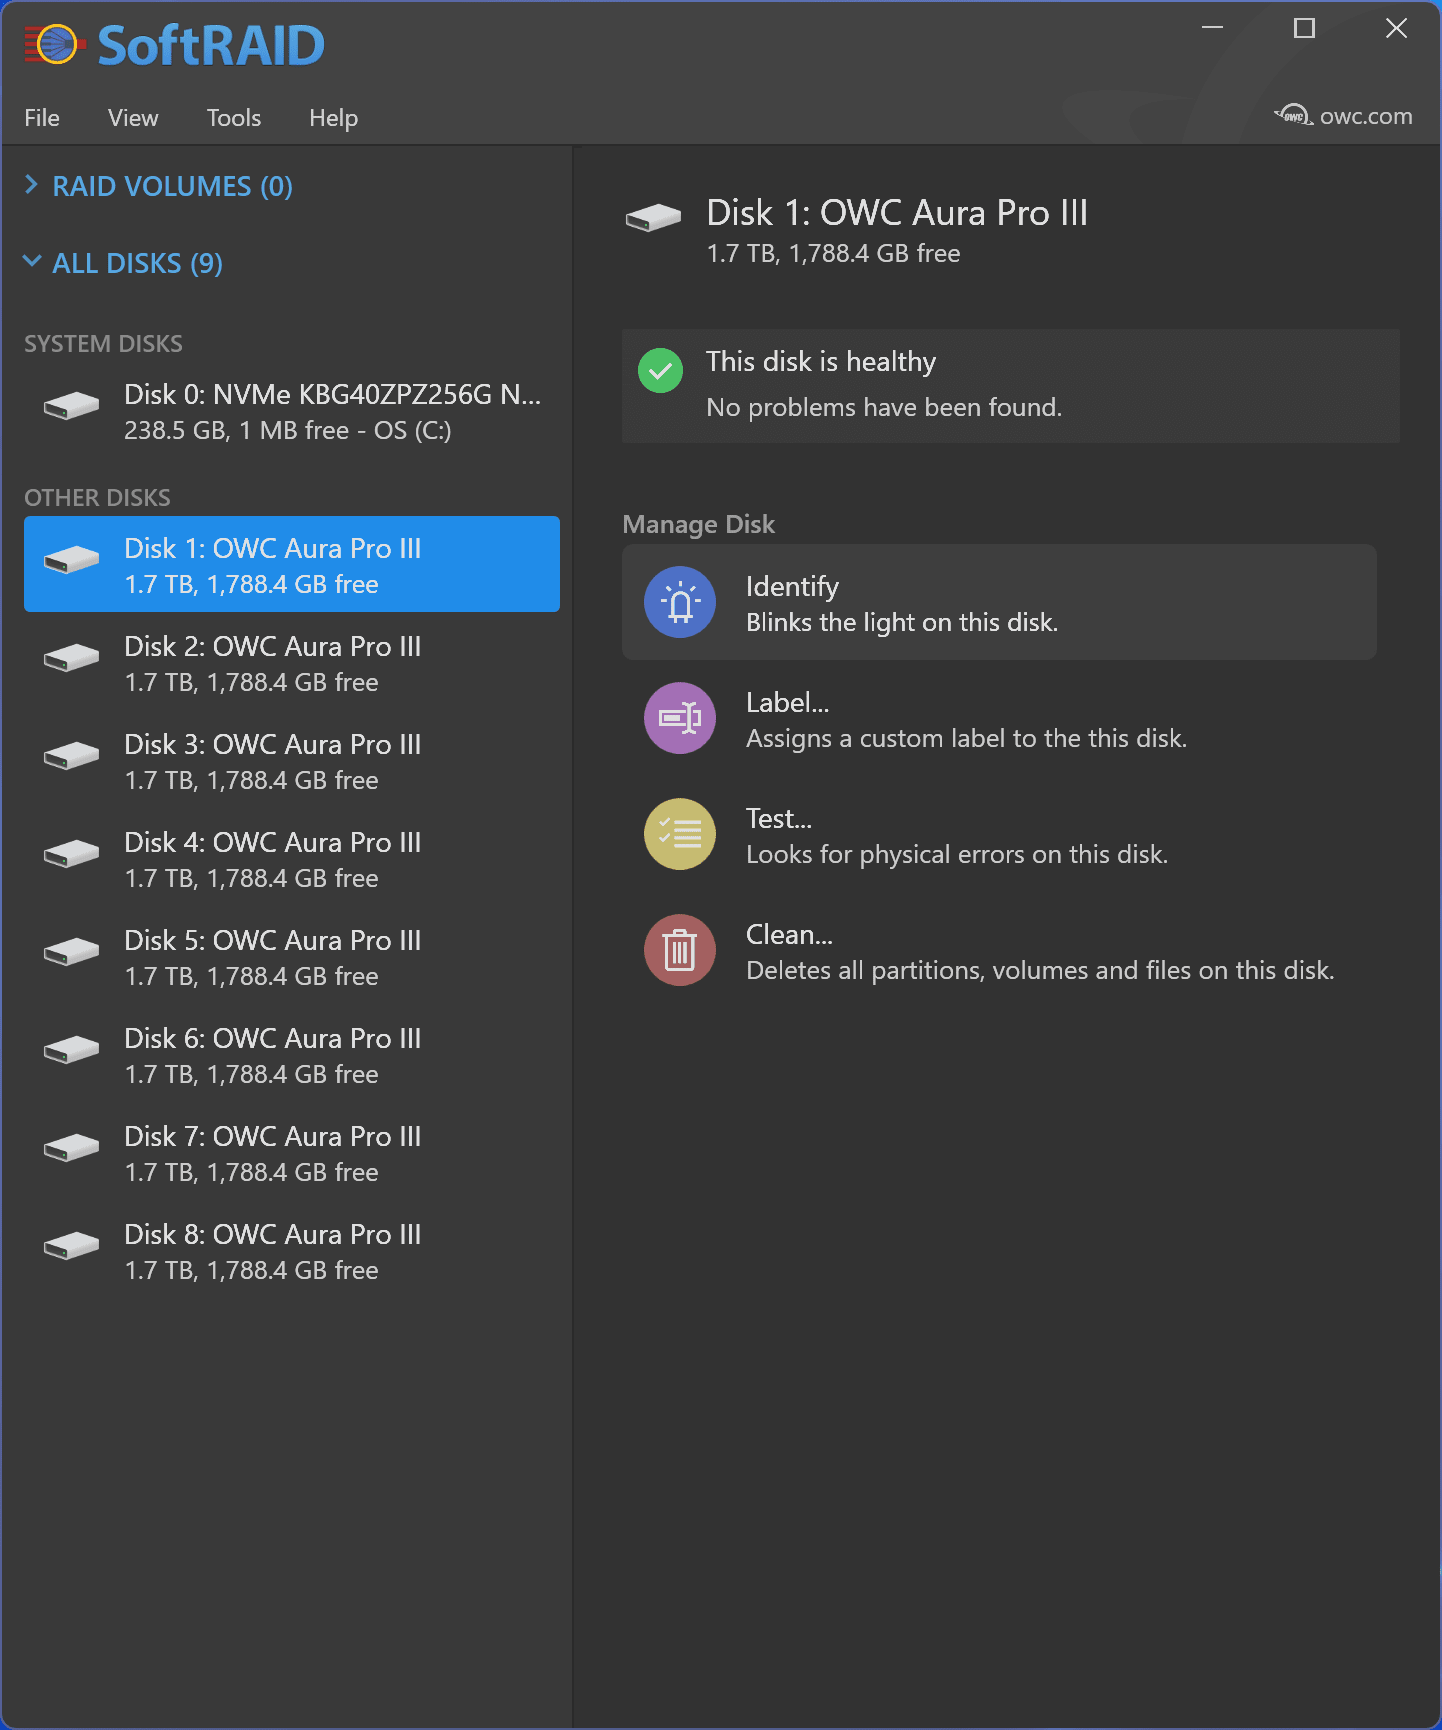Click the Disk 0 NVMe drive icon
Viewport: 1442px width, 1730px height.
(x=71, y=407)
